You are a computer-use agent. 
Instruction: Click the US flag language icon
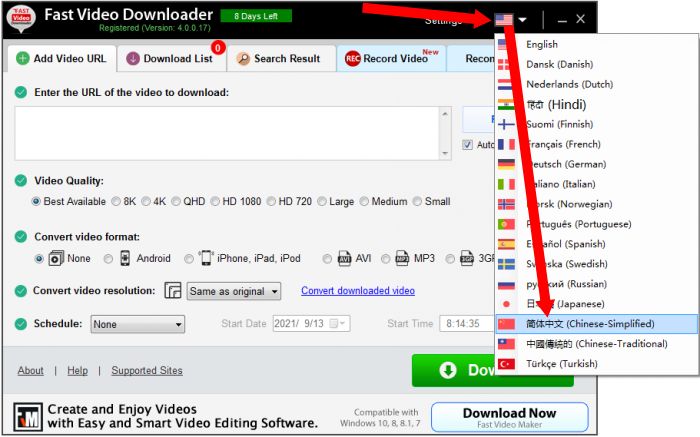pos(504,20)
